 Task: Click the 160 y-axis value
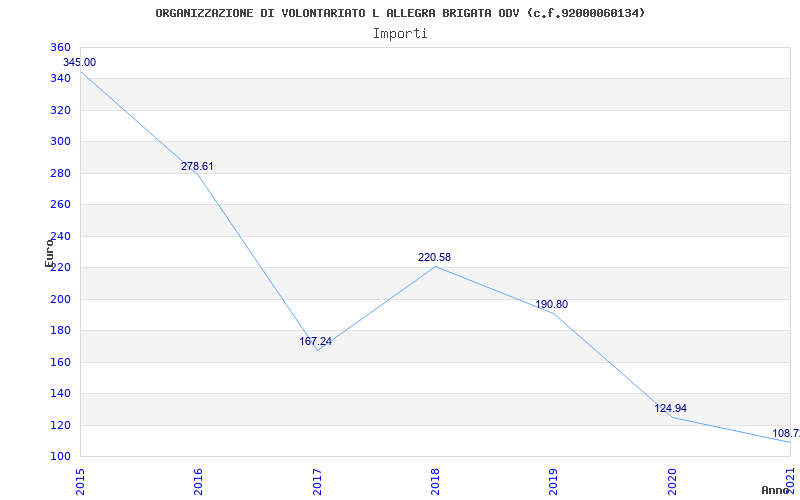click(x=61, y=362)
